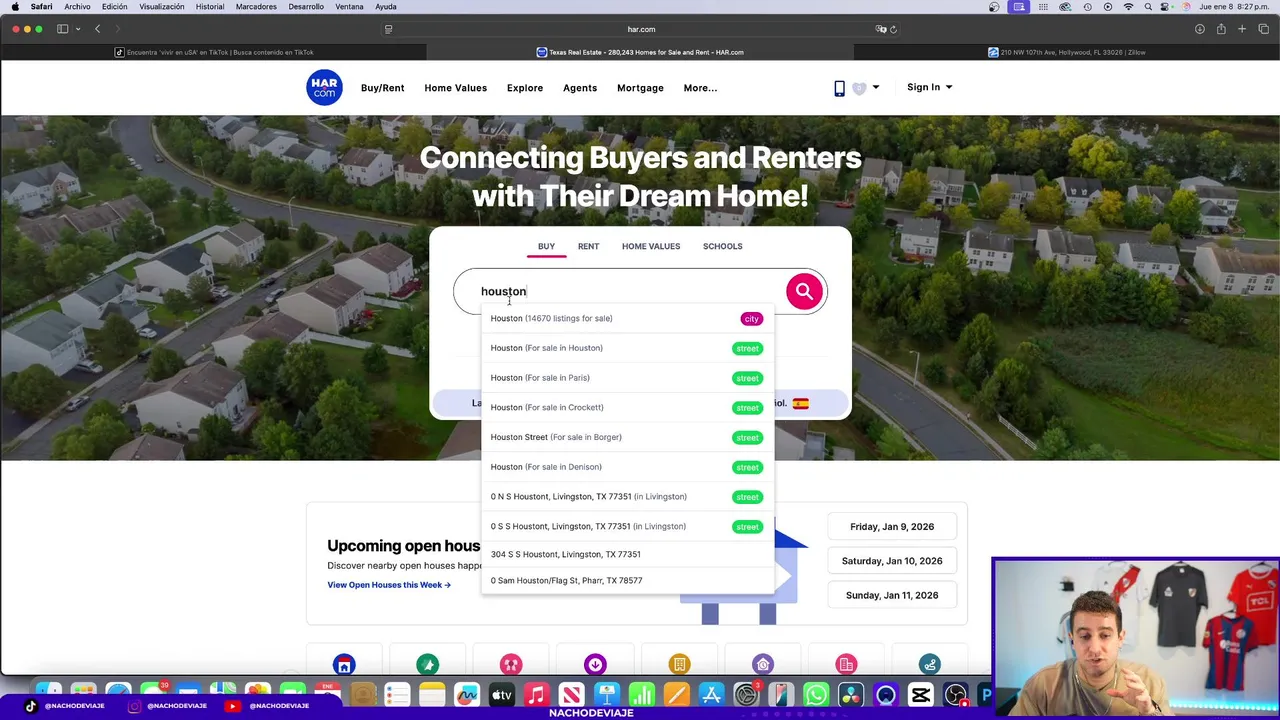This screenshot has height=720, width=1280.
Task: Reload the page in Safari
Action: (x=893, y=29)
